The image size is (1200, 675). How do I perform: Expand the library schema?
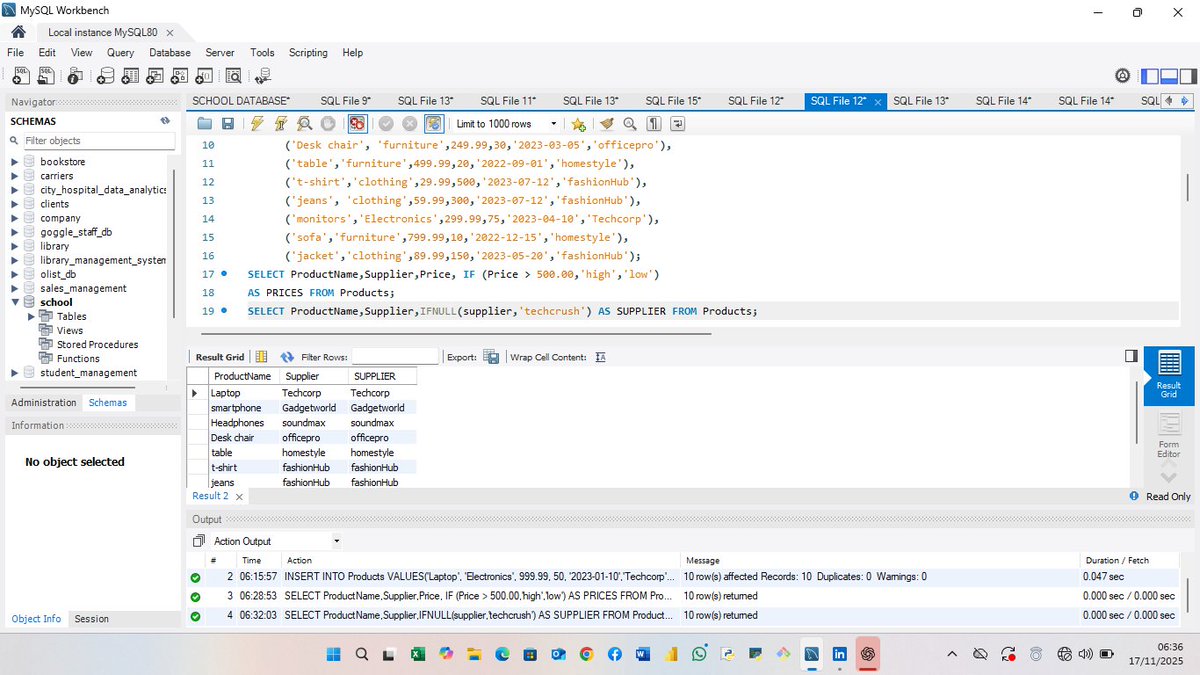pyautogui.click(x=14, y=246)
